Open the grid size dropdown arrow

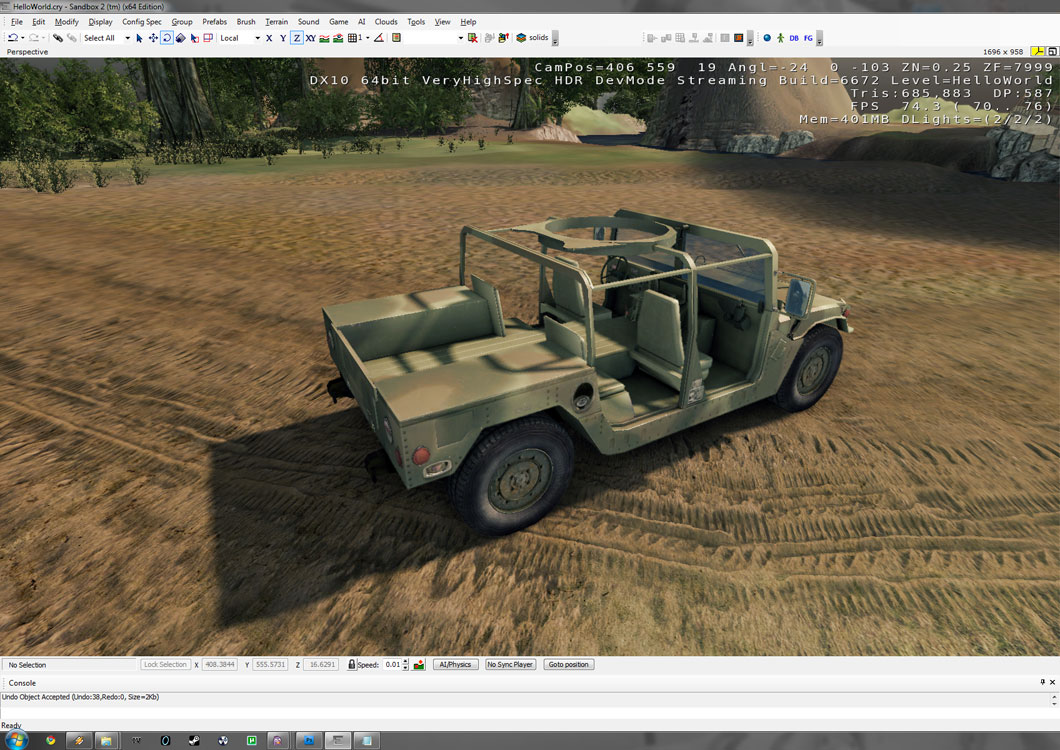point(368,38)
